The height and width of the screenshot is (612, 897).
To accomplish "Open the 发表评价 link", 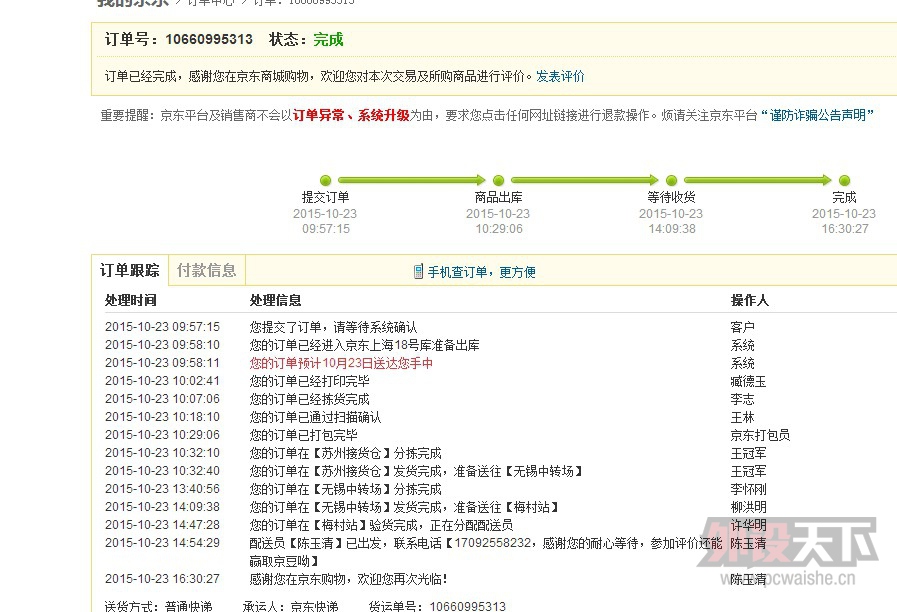I will (x=560, y=76).
